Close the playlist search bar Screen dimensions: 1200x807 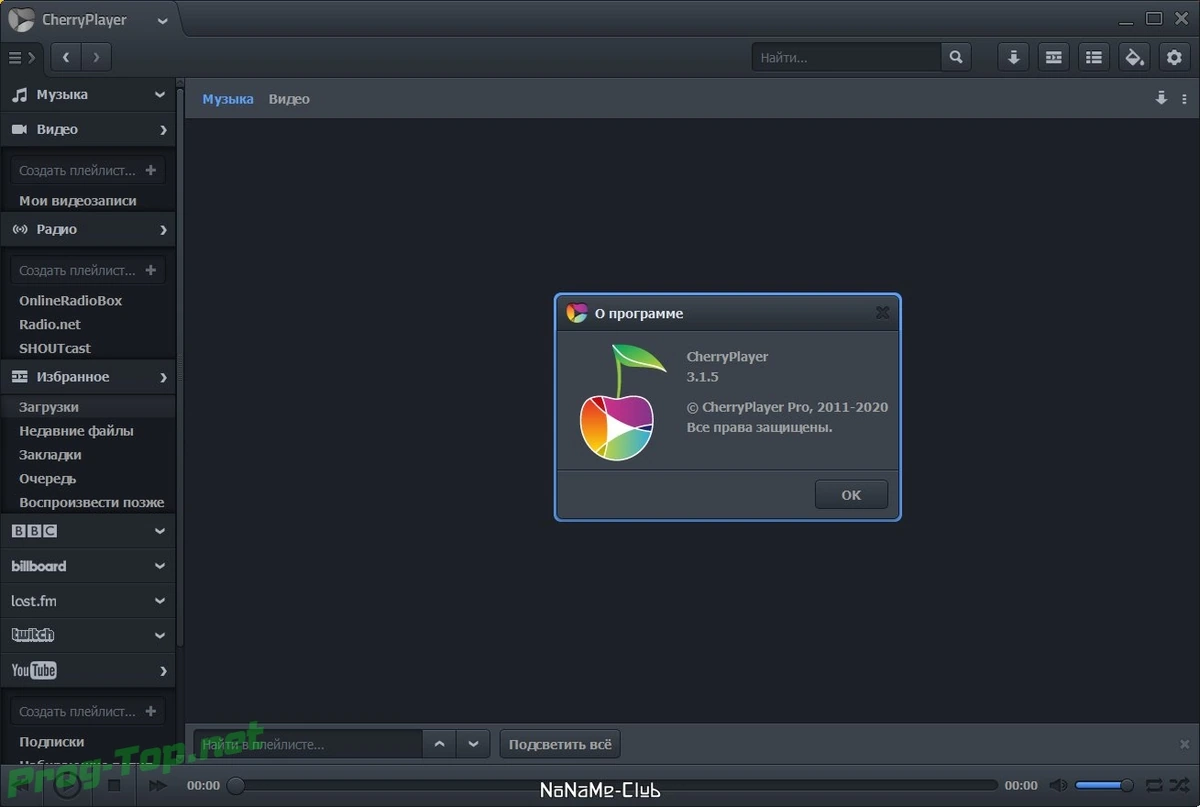coord(1185,744)
